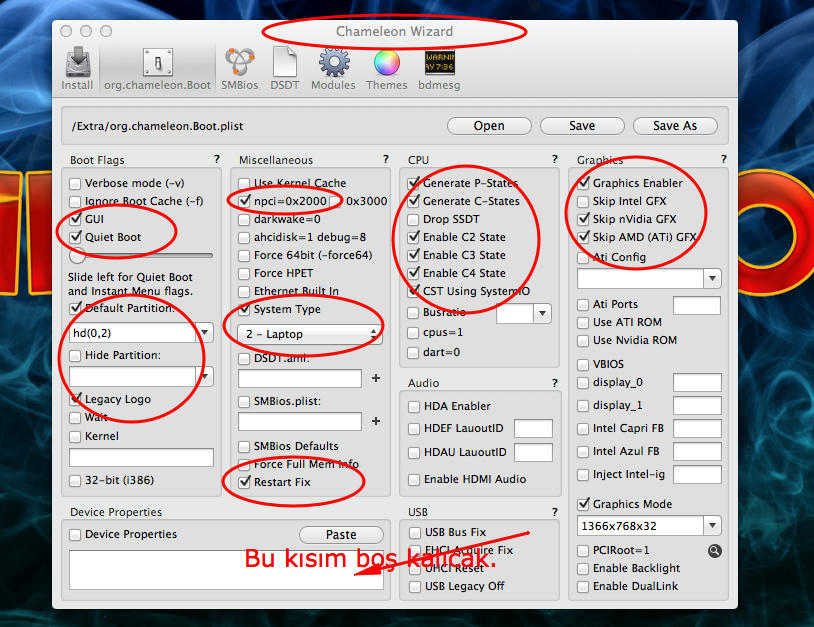Click the Quiet Boot slider track
The image size is (814, 627).
coord(140,257)
